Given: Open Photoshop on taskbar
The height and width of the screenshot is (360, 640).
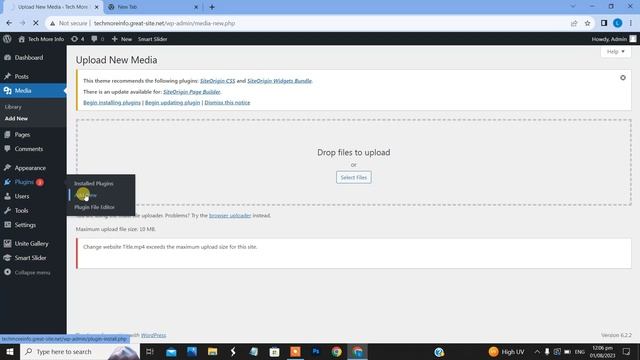Looking at the screenshot, I should point(316,351).
